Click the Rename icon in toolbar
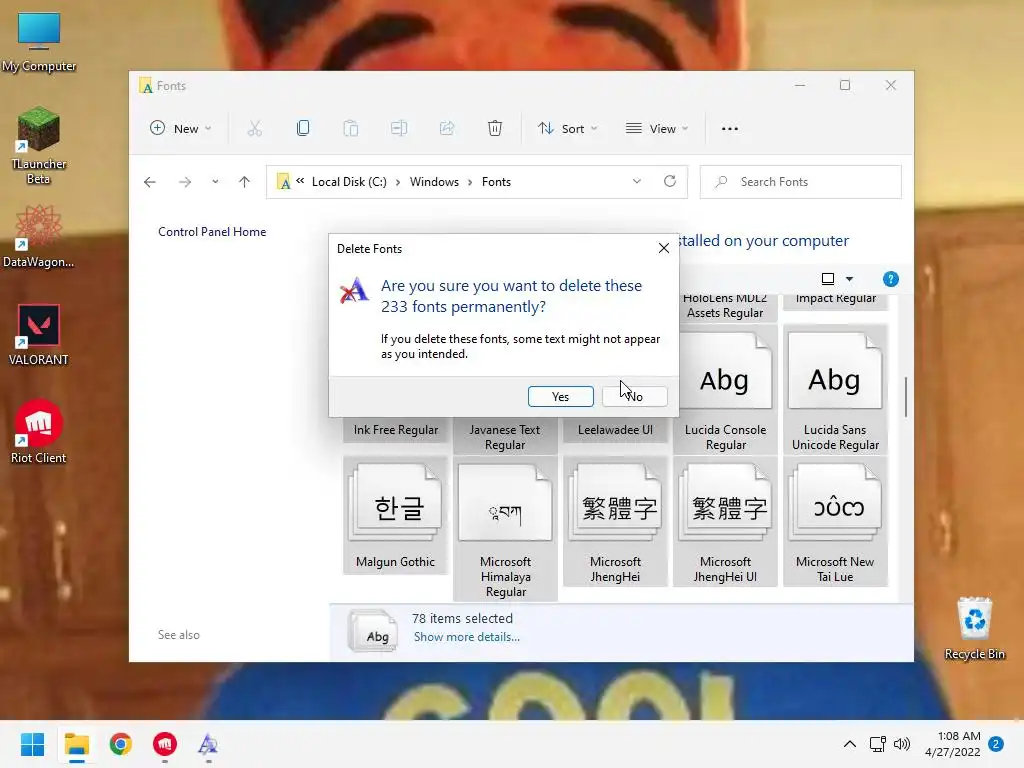 pyautogui.click(x=399, y=129)
